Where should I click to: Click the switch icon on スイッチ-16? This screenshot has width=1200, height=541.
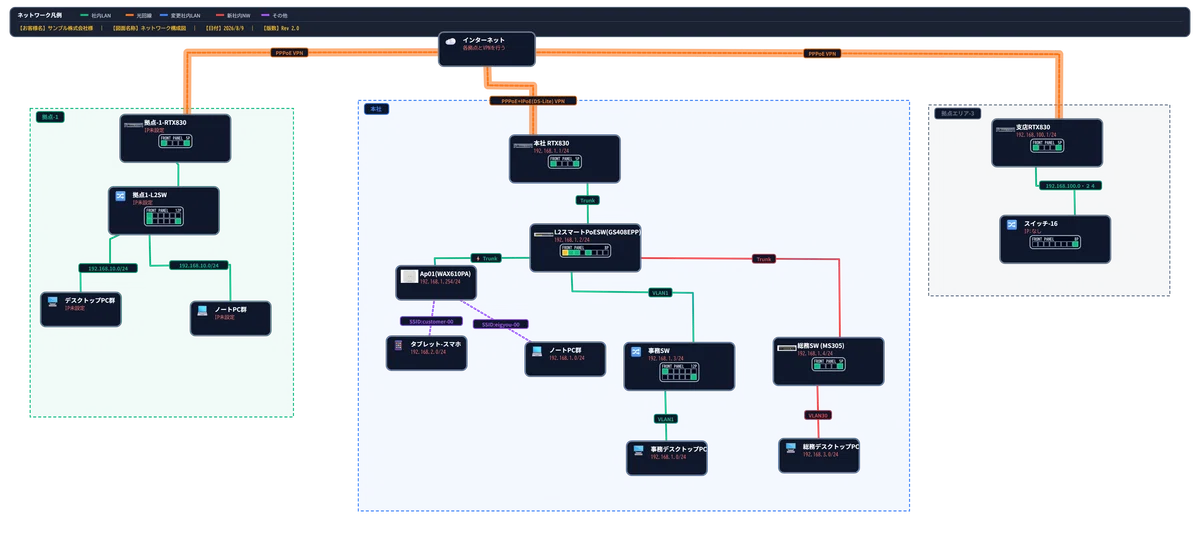coord(1012,225)
